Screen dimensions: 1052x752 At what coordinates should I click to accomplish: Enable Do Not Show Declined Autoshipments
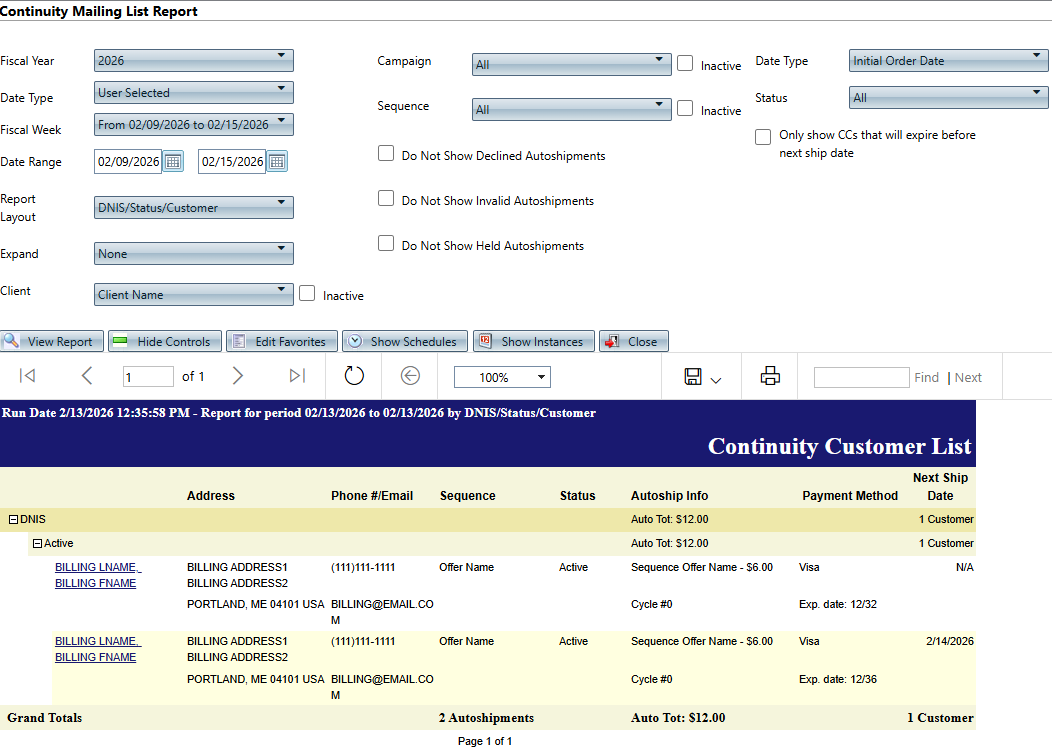(x=386, y=154)
